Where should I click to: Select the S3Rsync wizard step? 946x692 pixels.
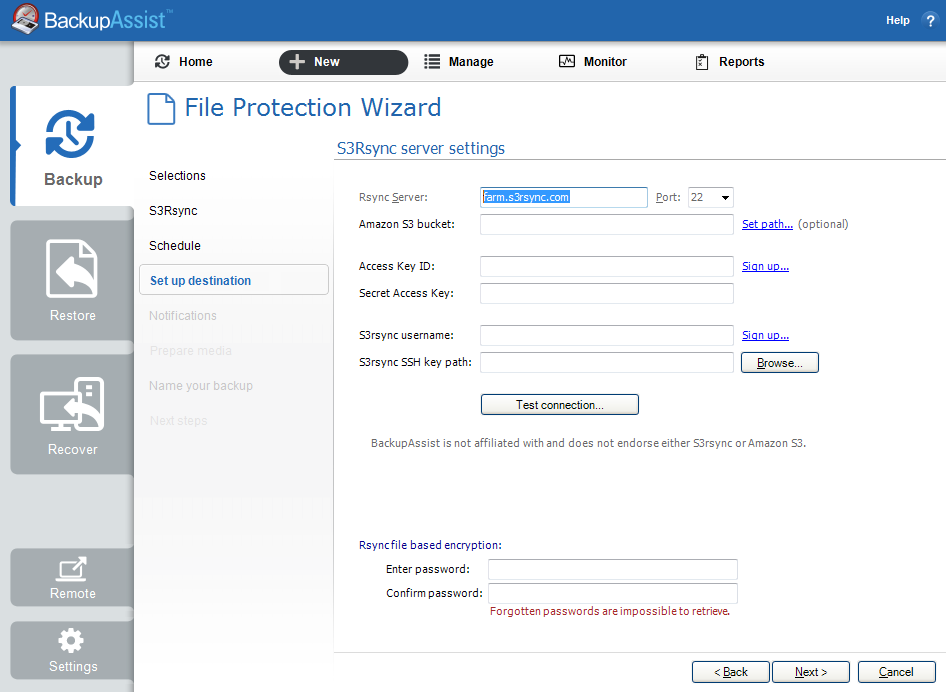pos(173,211)
